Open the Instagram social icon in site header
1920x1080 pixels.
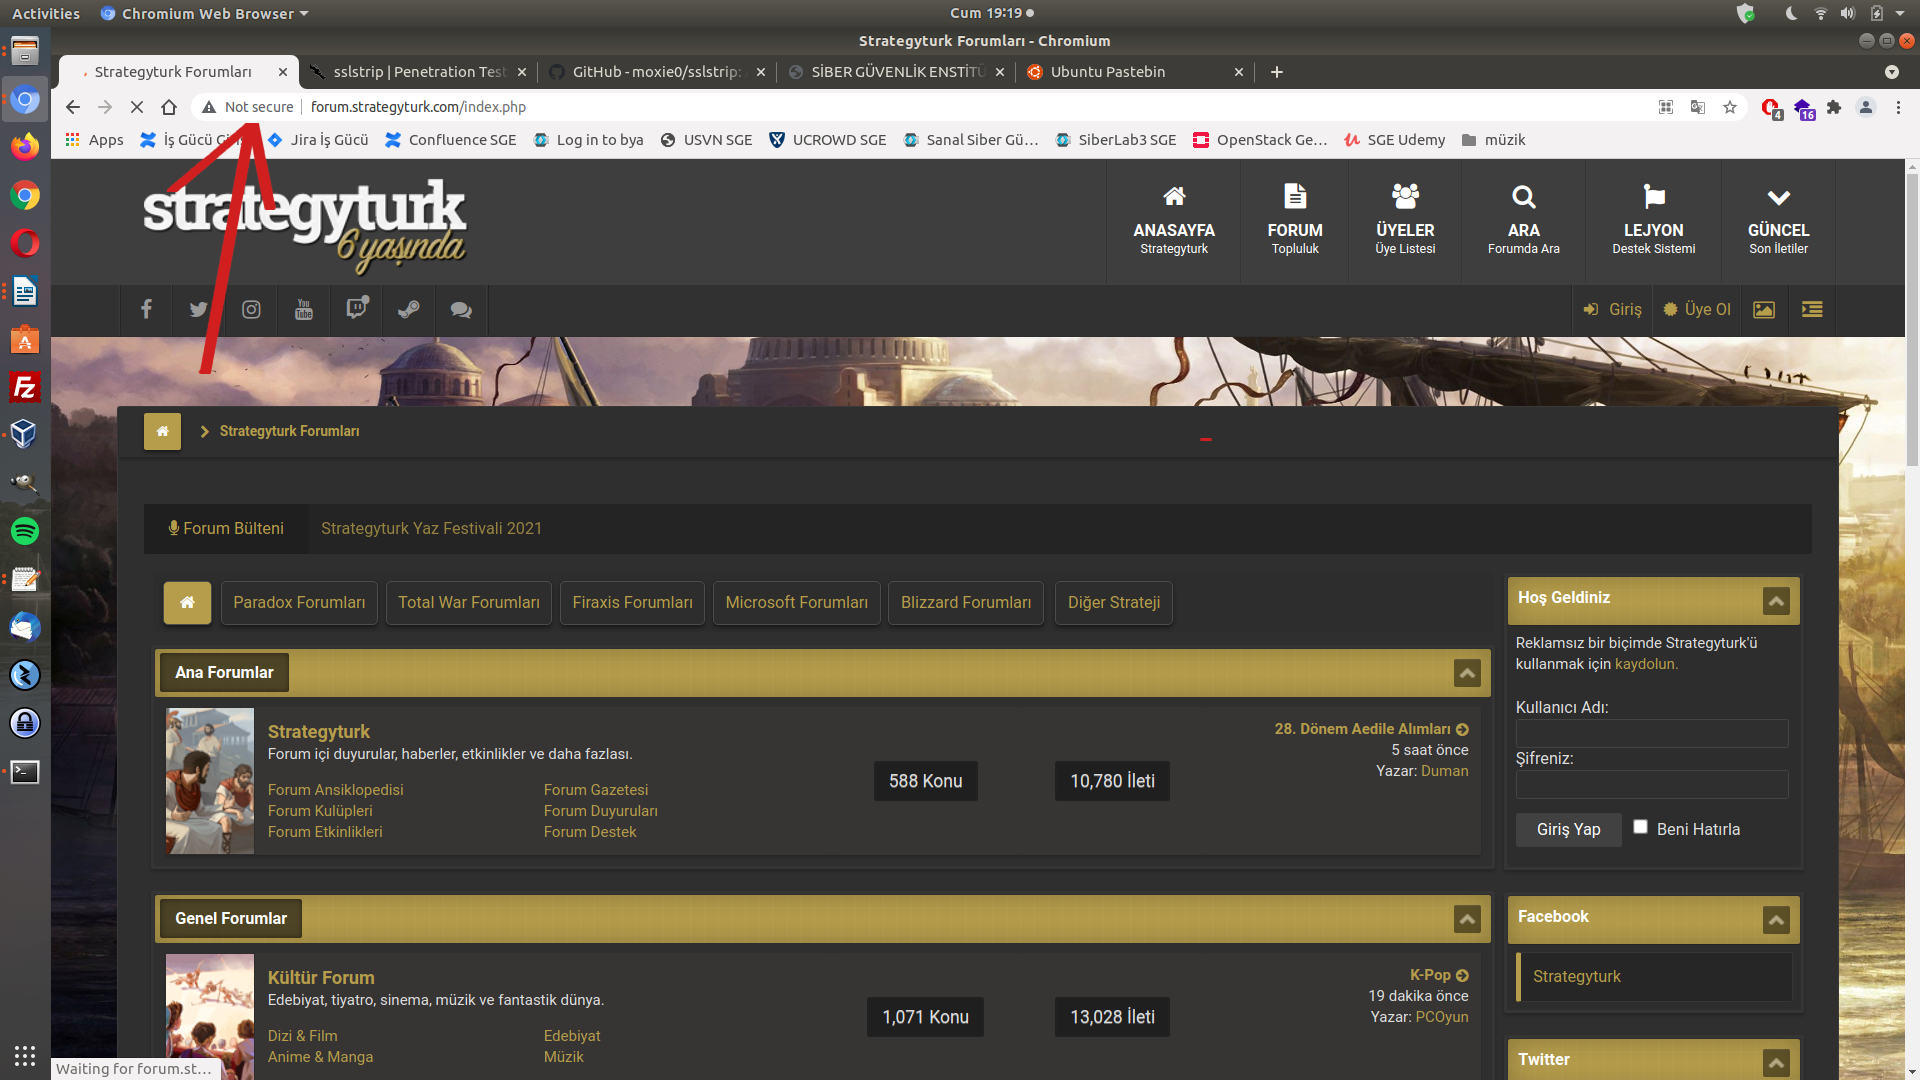[251, 310]
